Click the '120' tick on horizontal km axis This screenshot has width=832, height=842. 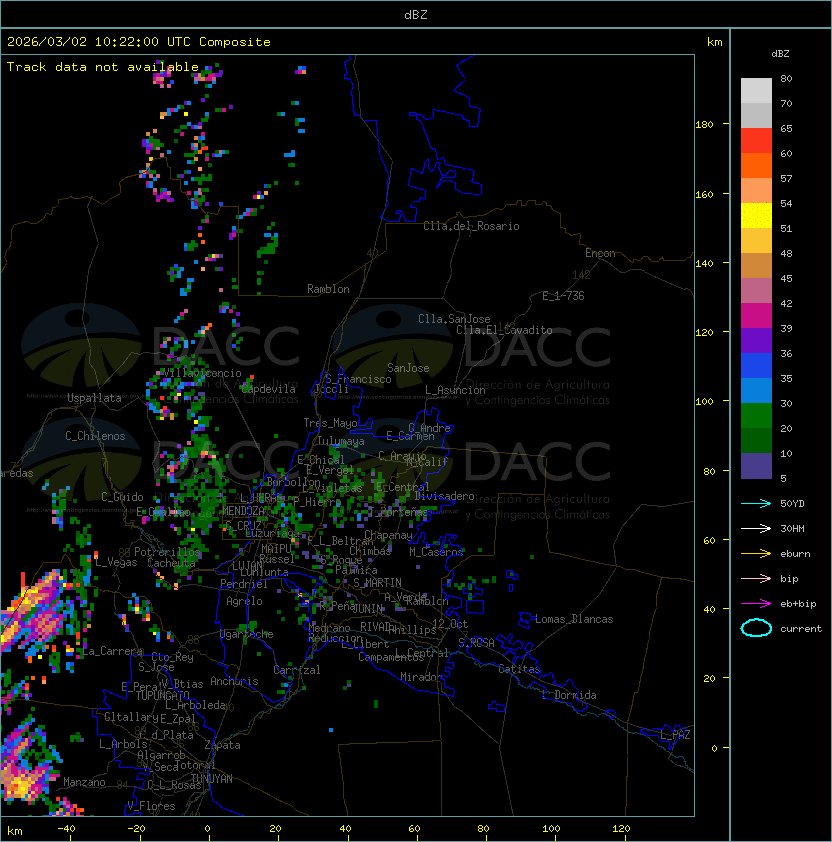[x=621, y=829]
